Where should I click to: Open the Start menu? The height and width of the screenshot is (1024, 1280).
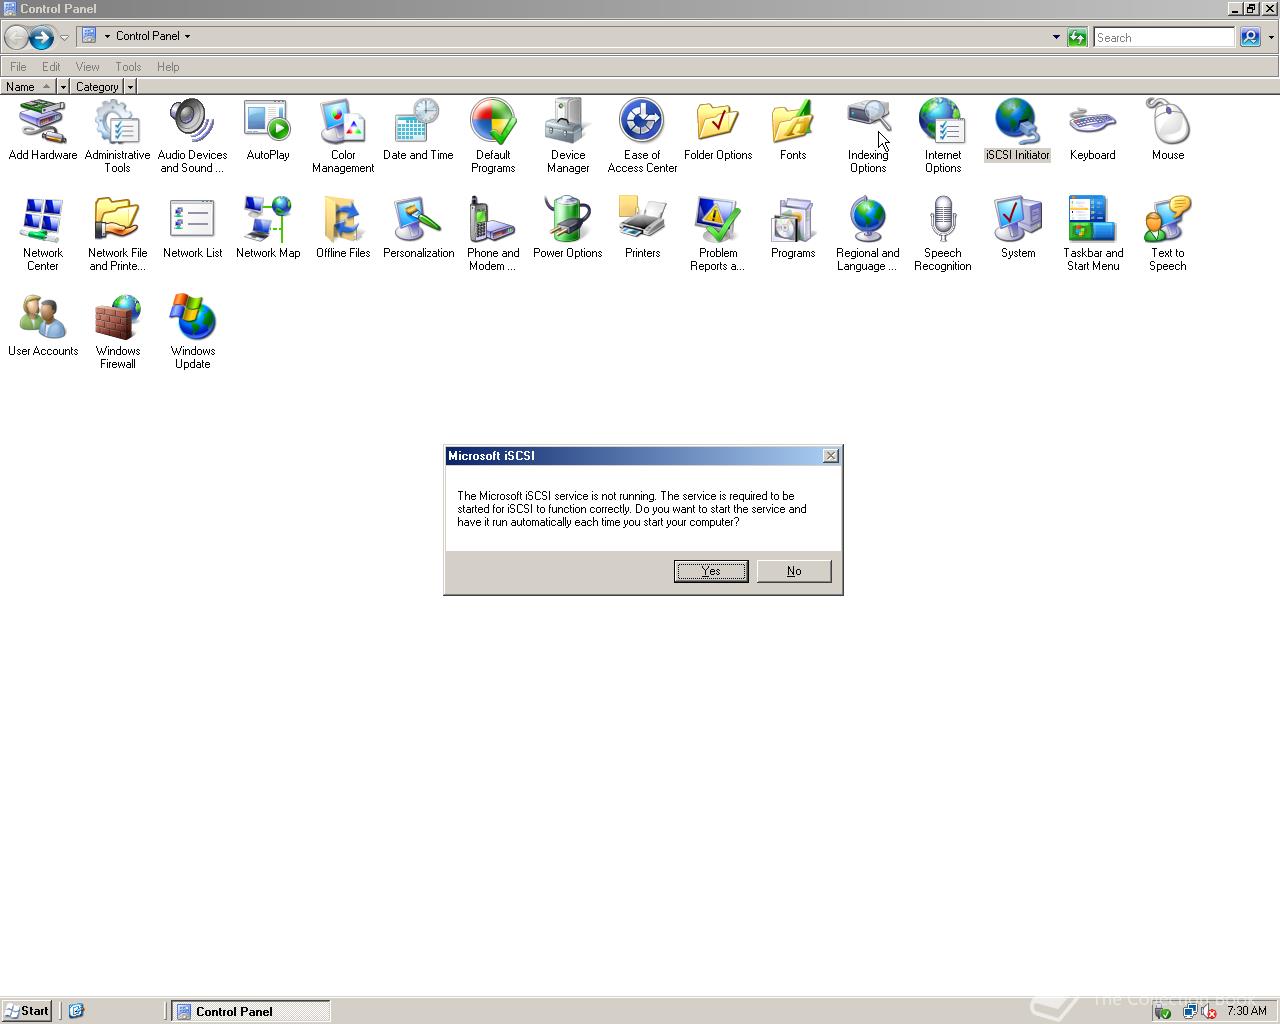27,1011
